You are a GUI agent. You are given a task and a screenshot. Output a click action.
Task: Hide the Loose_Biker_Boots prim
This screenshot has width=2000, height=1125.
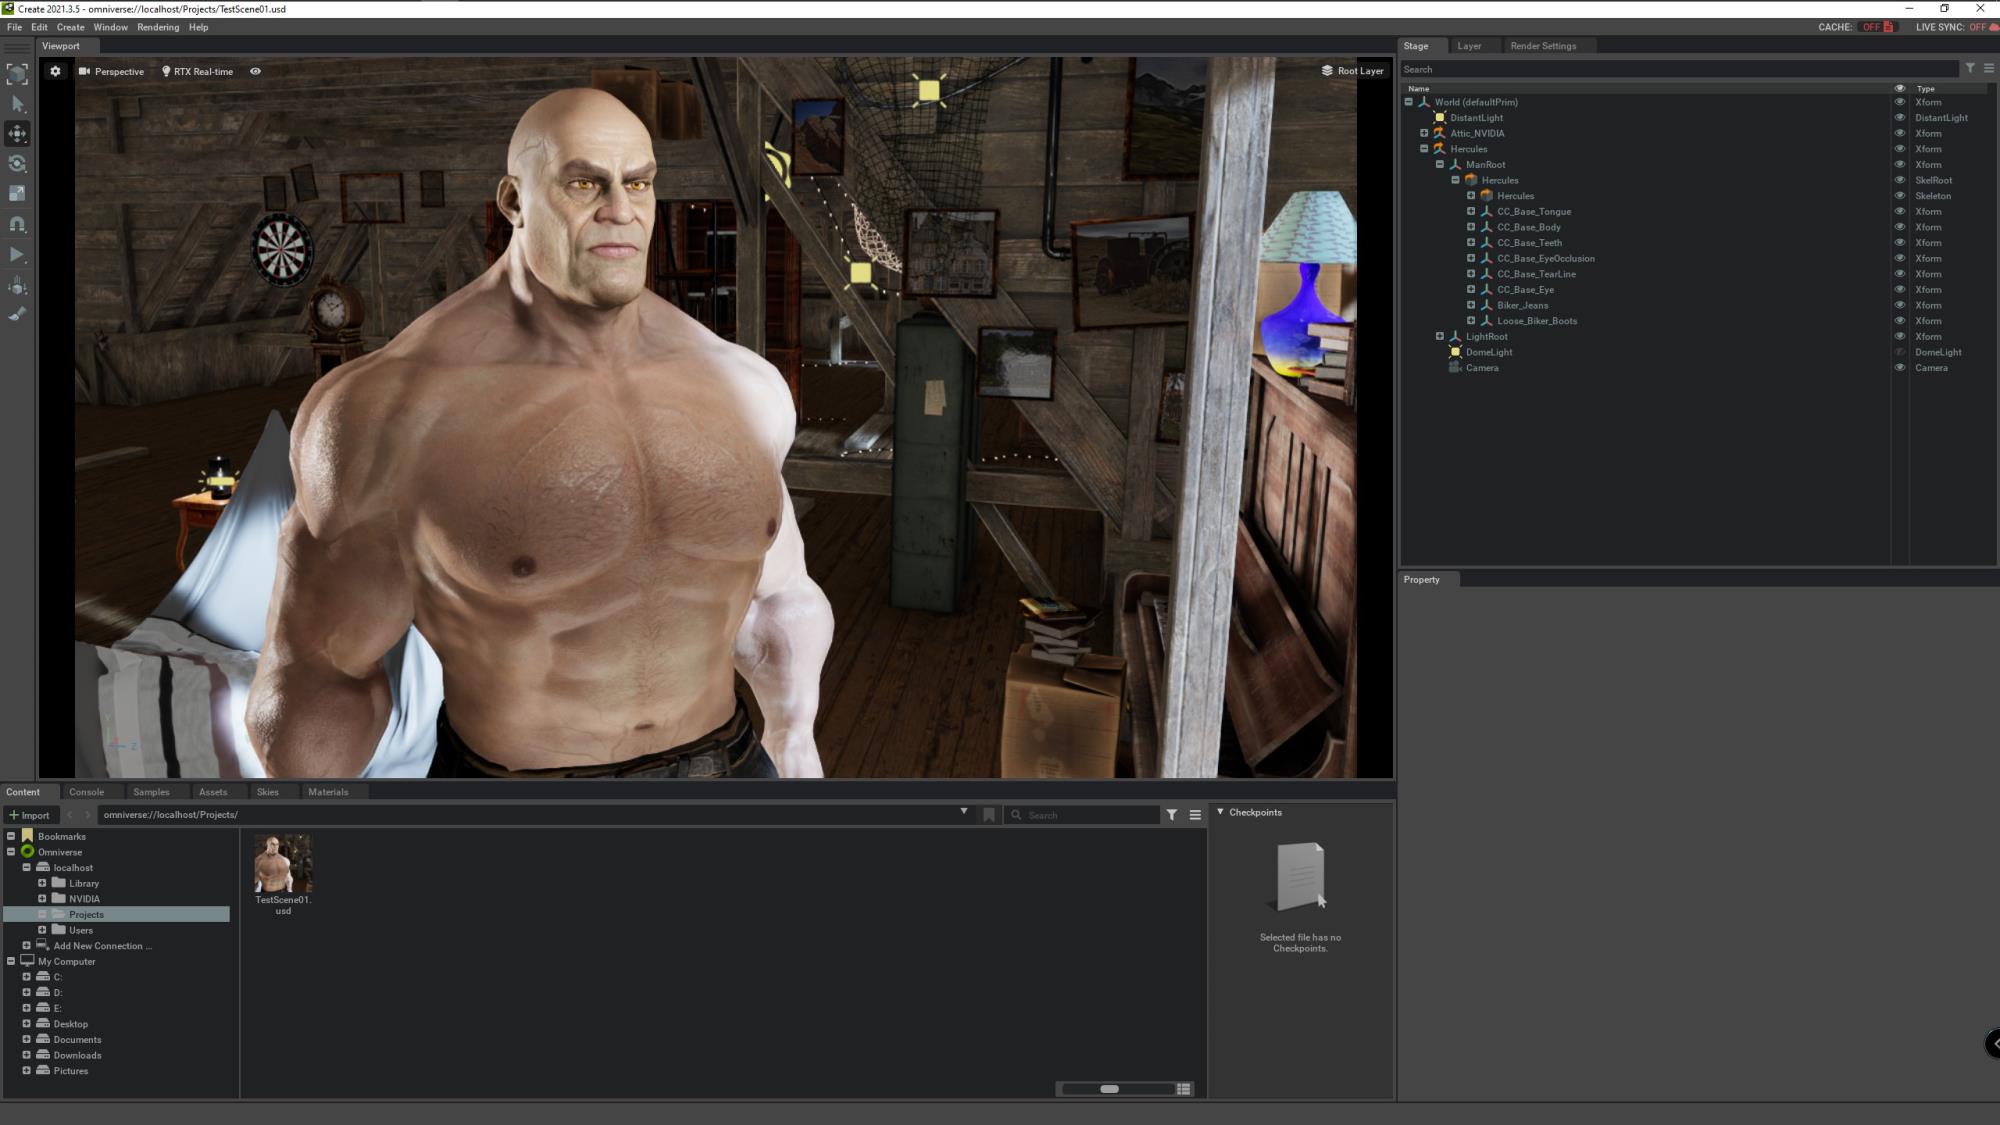coord(1900,321)
